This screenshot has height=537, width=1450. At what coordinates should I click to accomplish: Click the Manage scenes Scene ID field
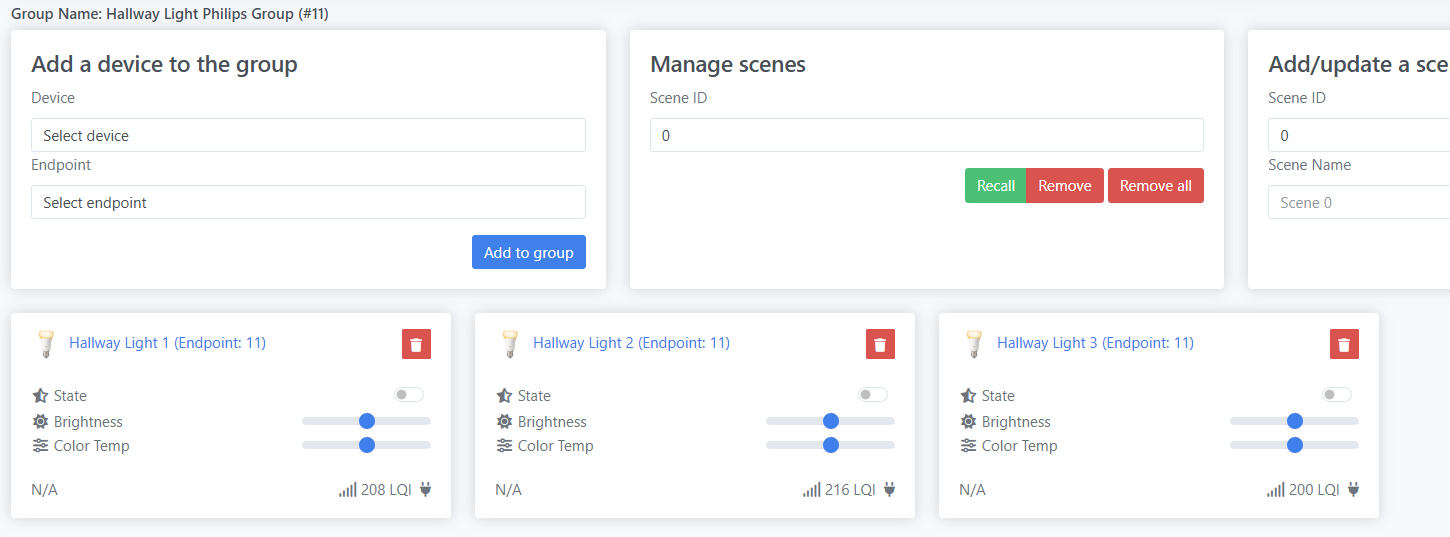coord(927,135)
